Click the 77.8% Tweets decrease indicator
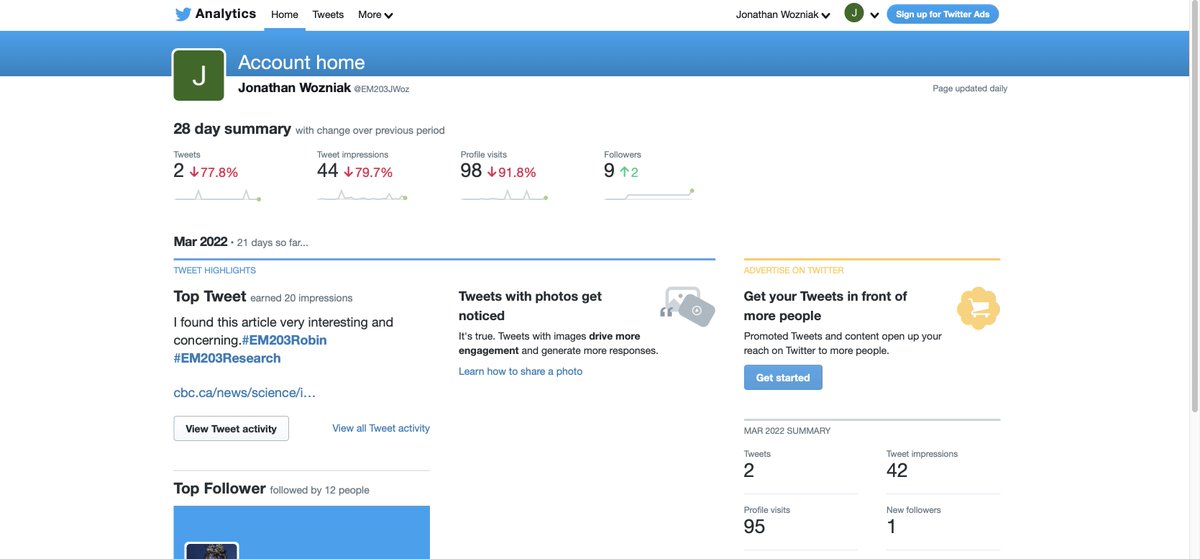Viewport: 1200px width, 559px height. tap(214, 172)
